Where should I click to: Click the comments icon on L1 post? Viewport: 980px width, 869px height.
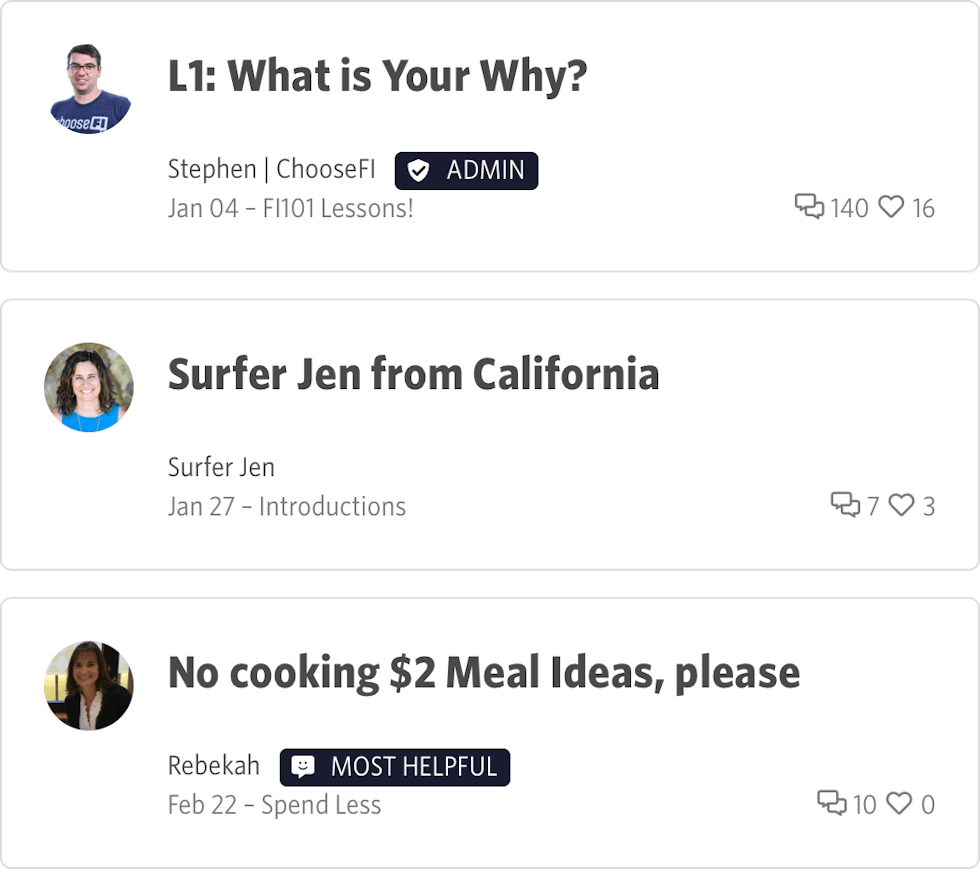point(809,207)
